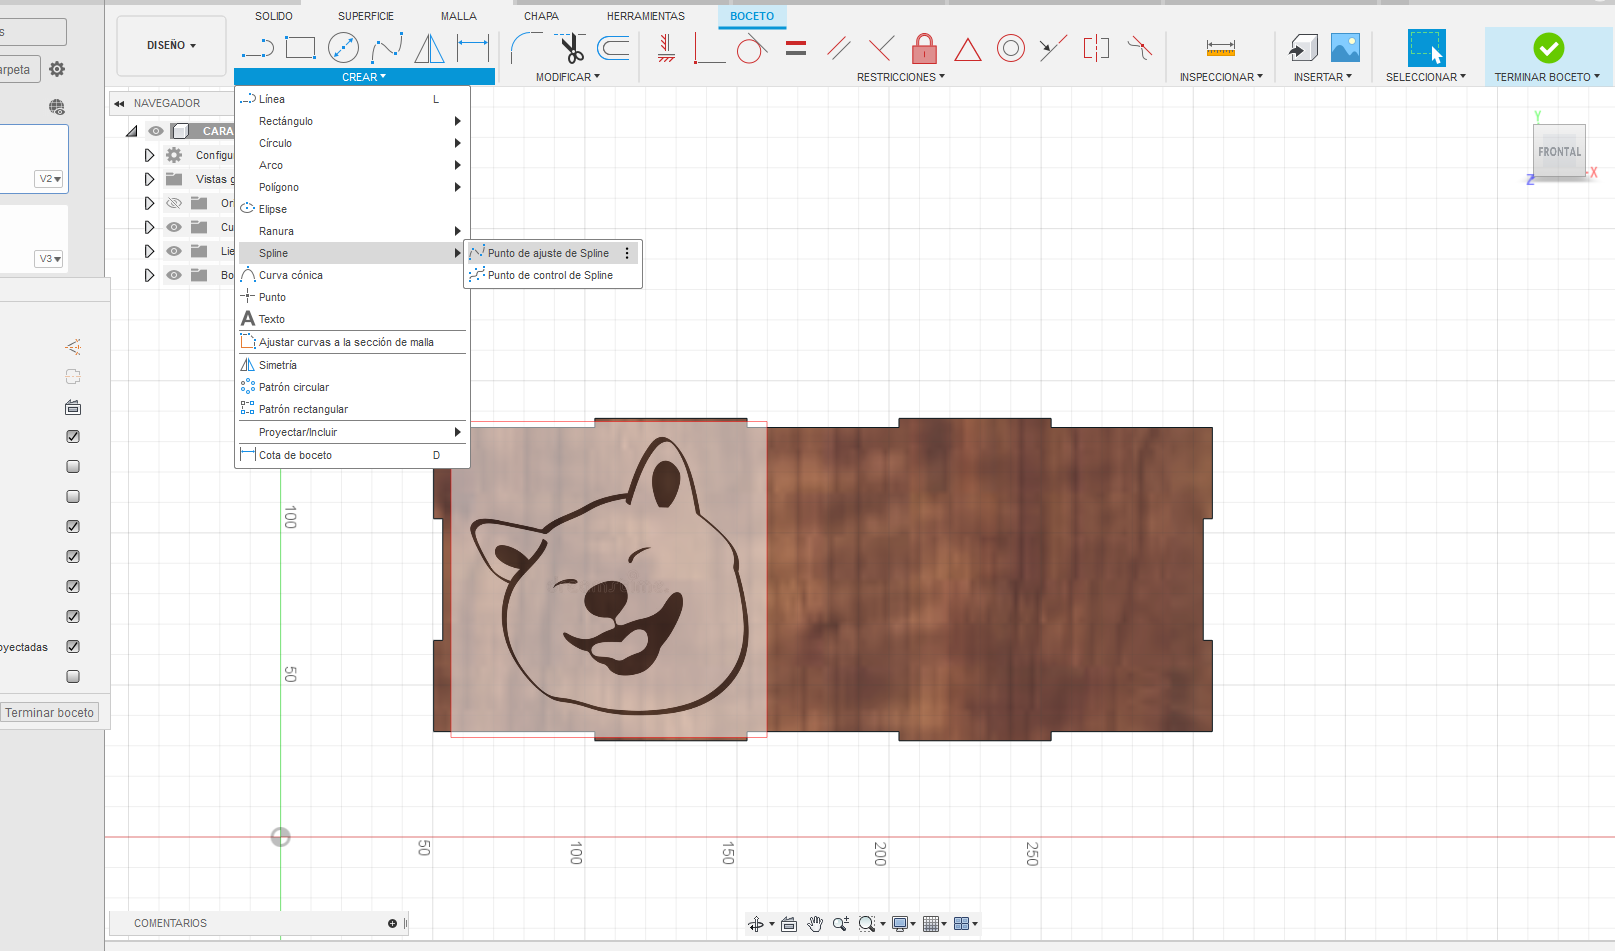Select 'Curva cónica' from the Crear menu
1615x951 pixels.
pos(352,275)
